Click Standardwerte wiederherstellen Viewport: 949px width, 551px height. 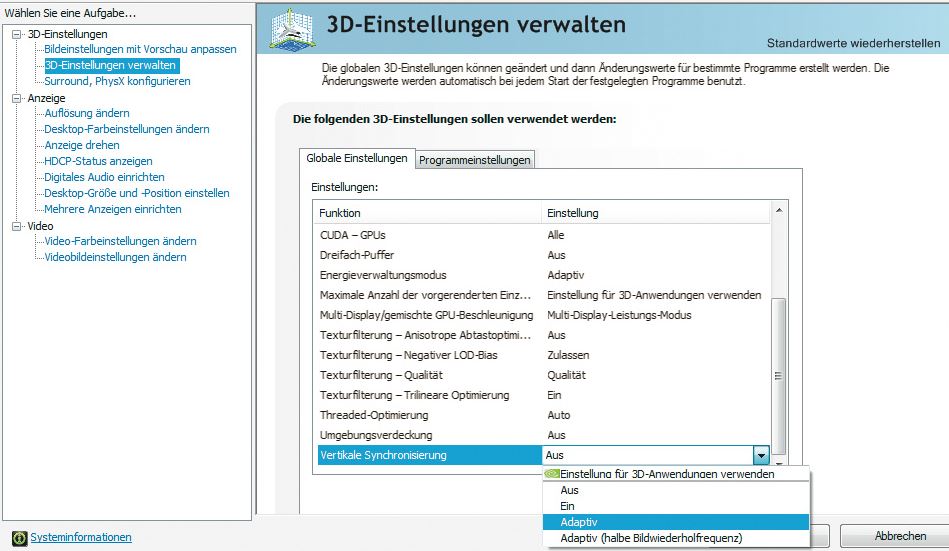click(x=853, y=43)
